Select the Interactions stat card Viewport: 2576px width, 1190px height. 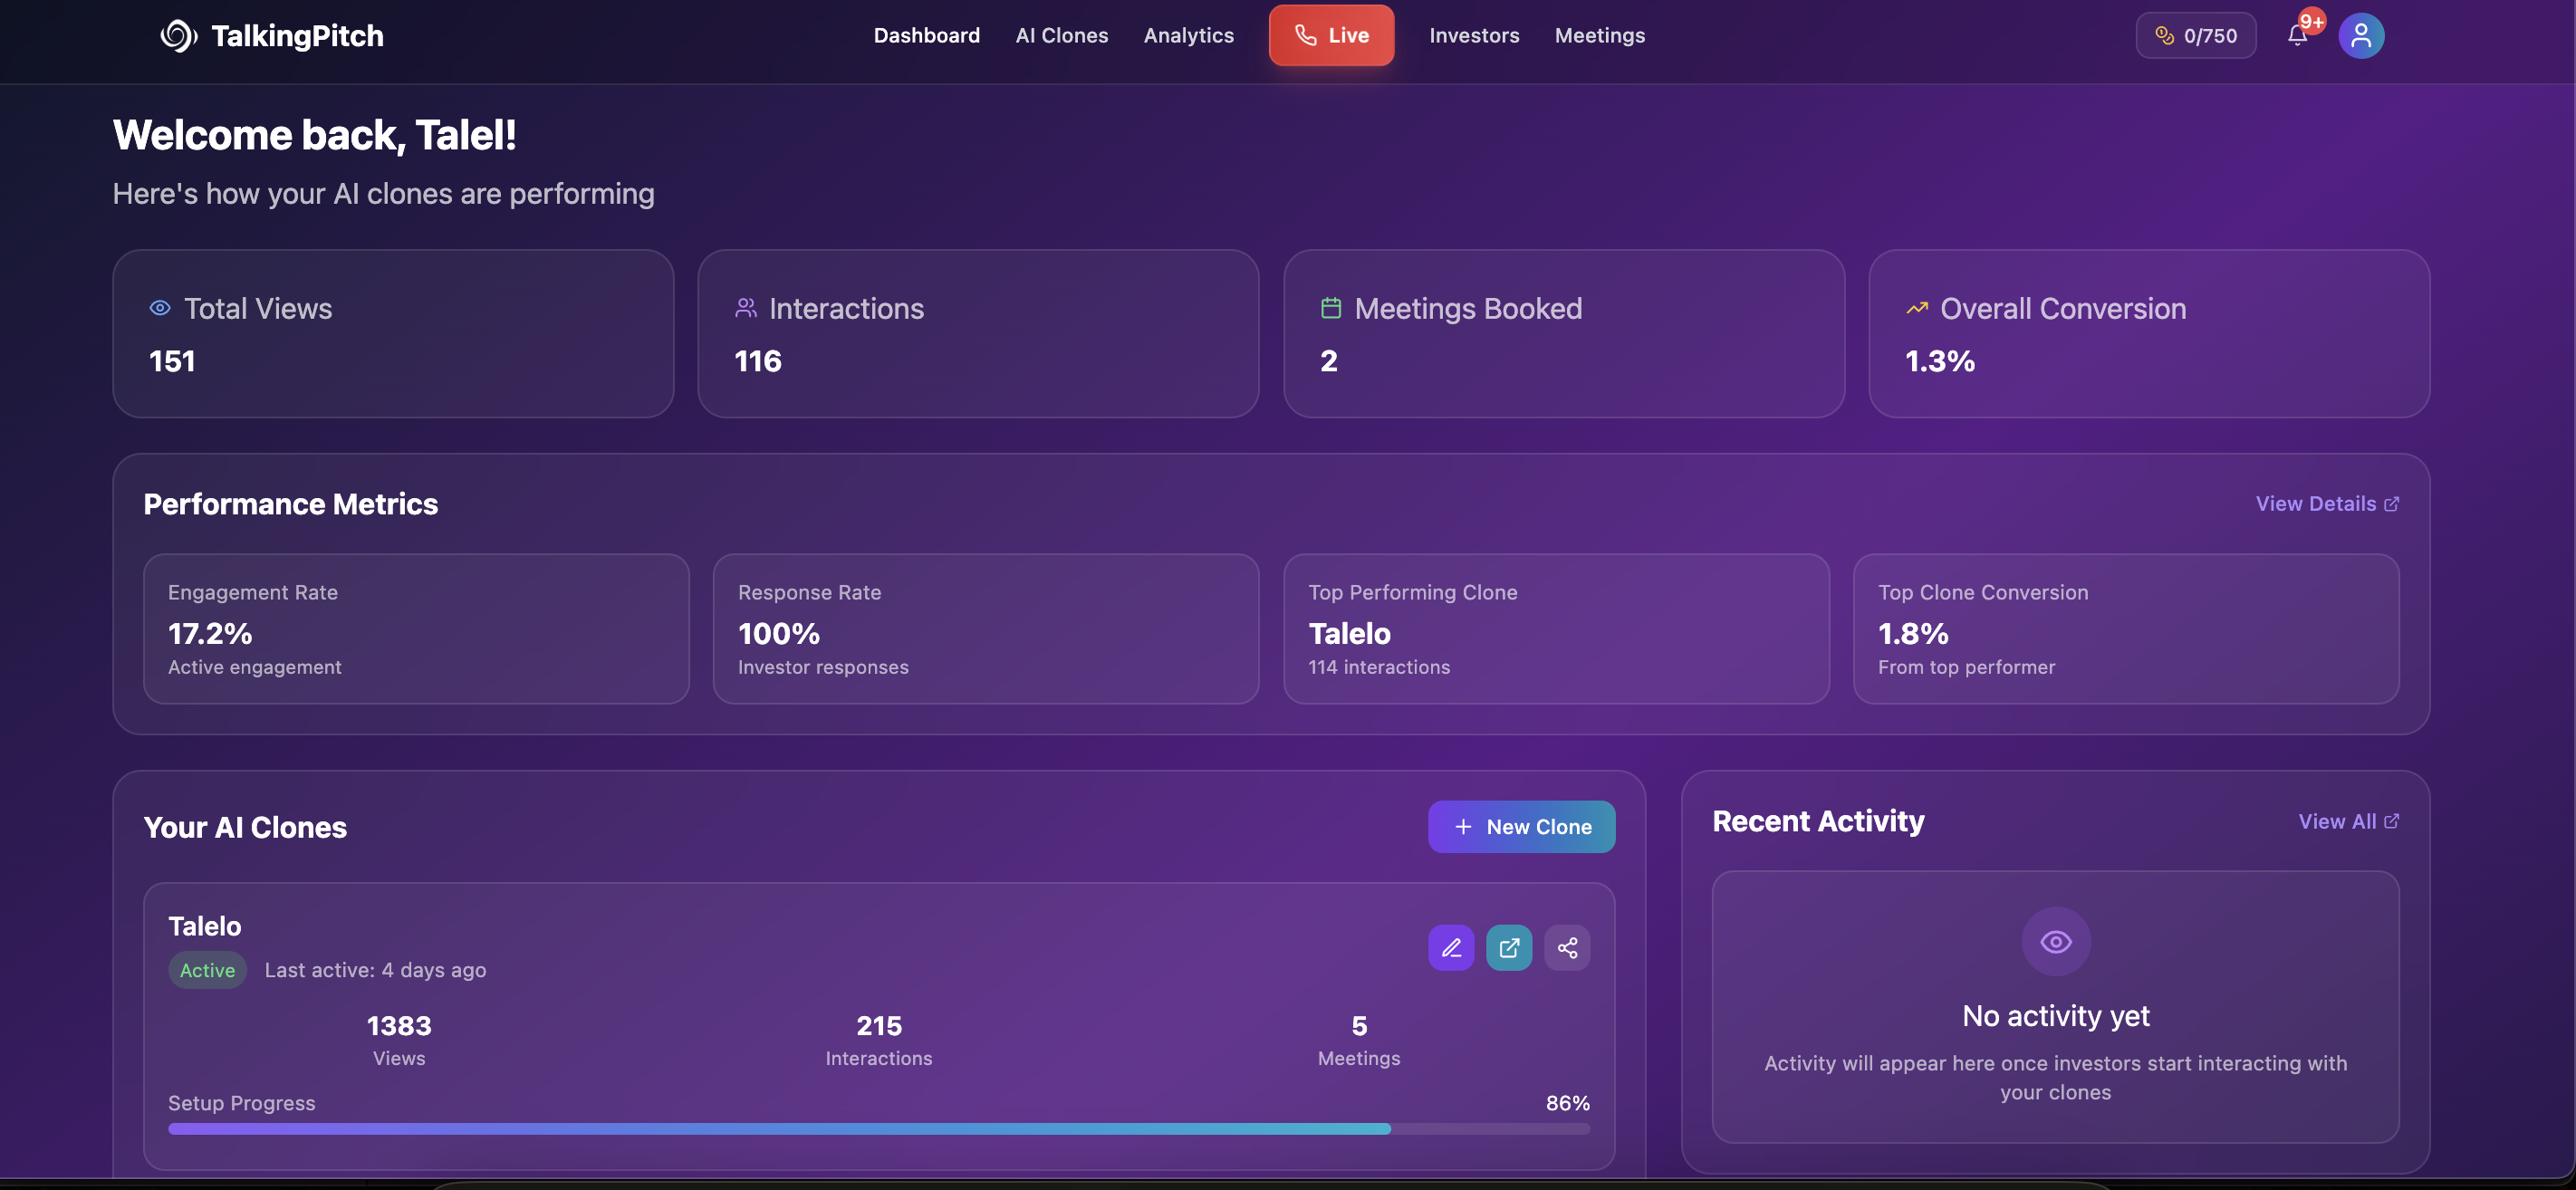(978, 334)
